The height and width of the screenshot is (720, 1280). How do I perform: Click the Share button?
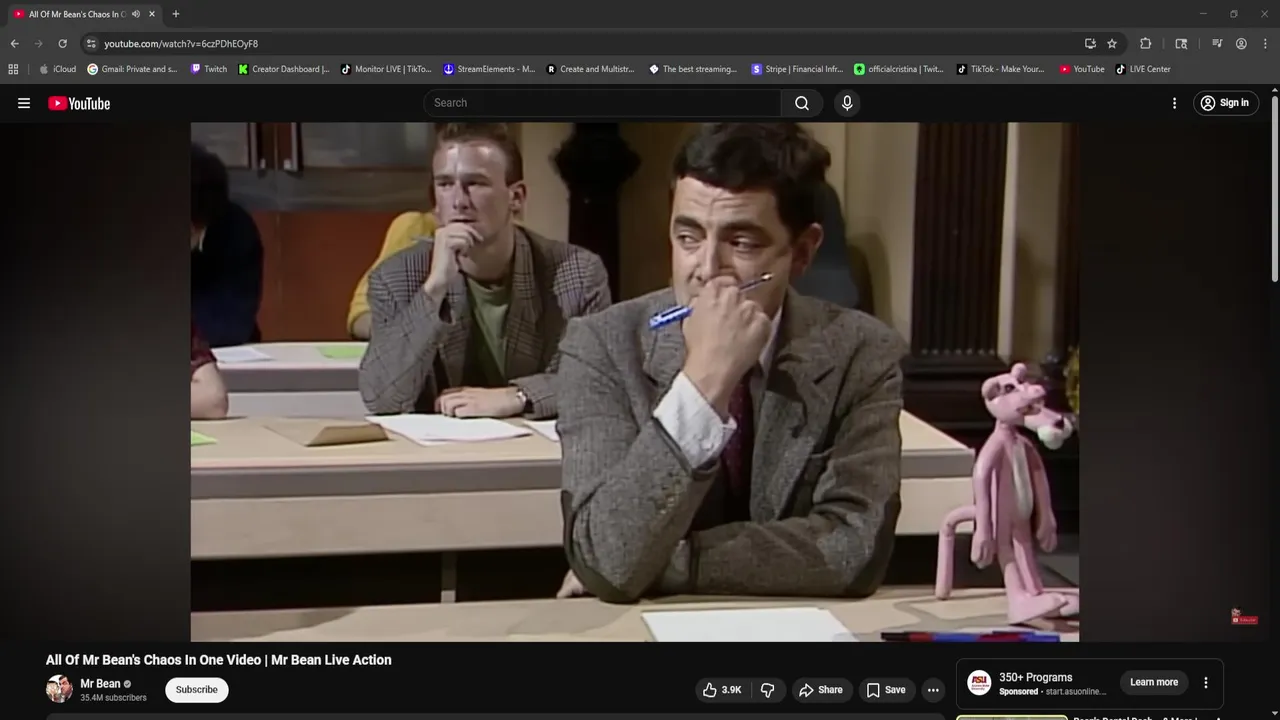[820, 690]
